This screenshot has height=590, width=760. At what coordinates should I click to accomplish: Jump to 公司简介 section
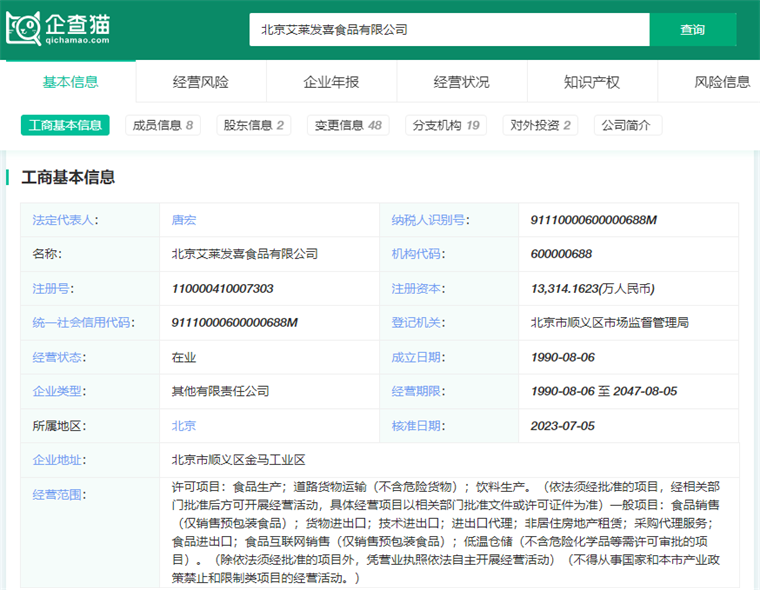coord(628,125)
